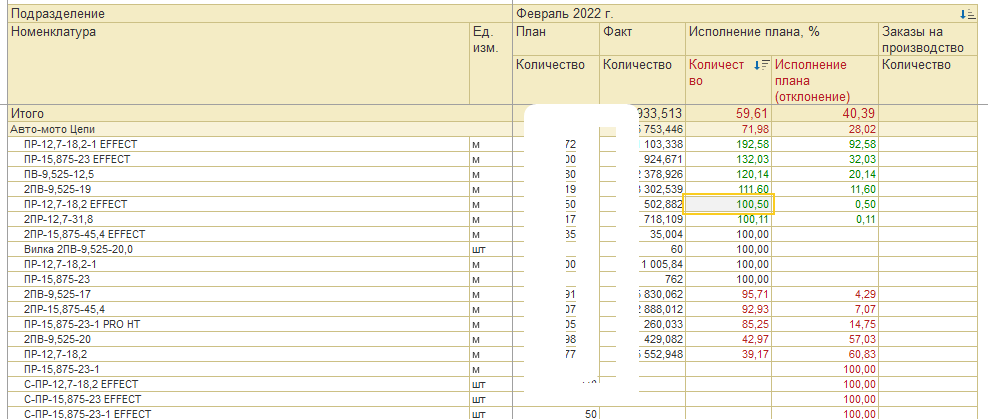
Task: Select item ПР-15,875-23-1 PRO HT
Action: tap(82, 324)
